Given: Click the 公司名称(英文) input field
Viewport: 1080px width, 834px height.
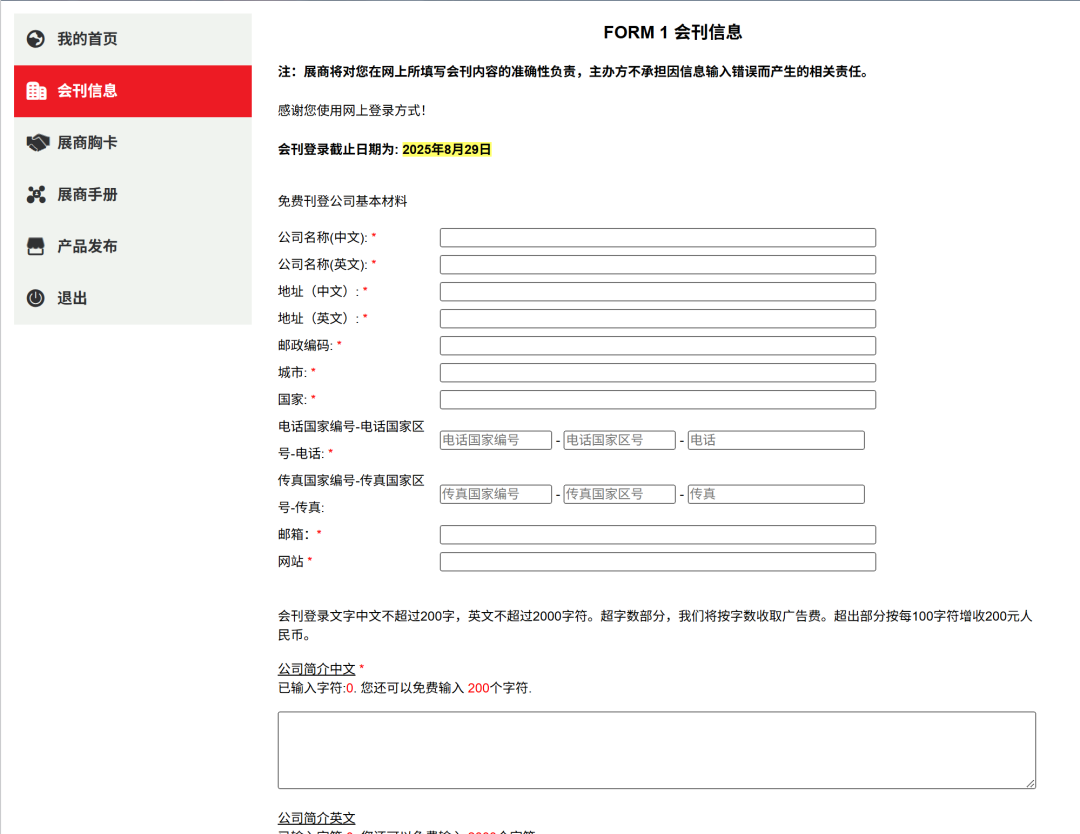Looking at the screenshot, I should tap(657, 264).
